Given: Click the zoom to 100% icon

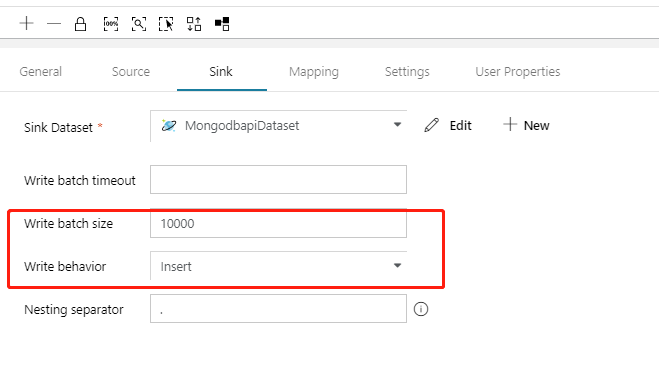Looking at the screenshot, I should coord(111,24).
